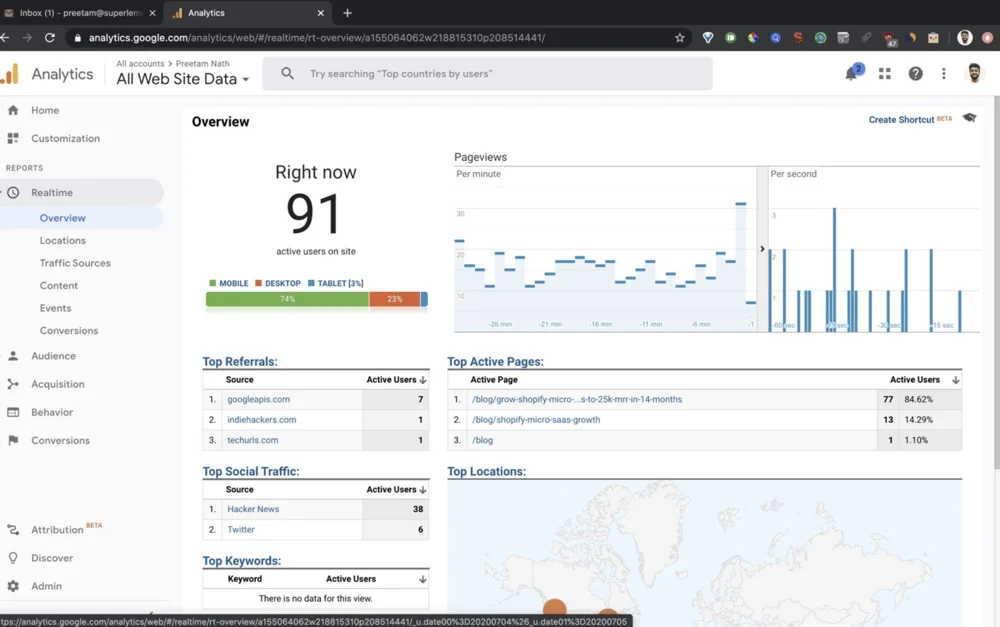Image resolution: width=1000 pixels, height=627 pixels.
Task: Click the Create Shortcut link
Action: point(901,120)
